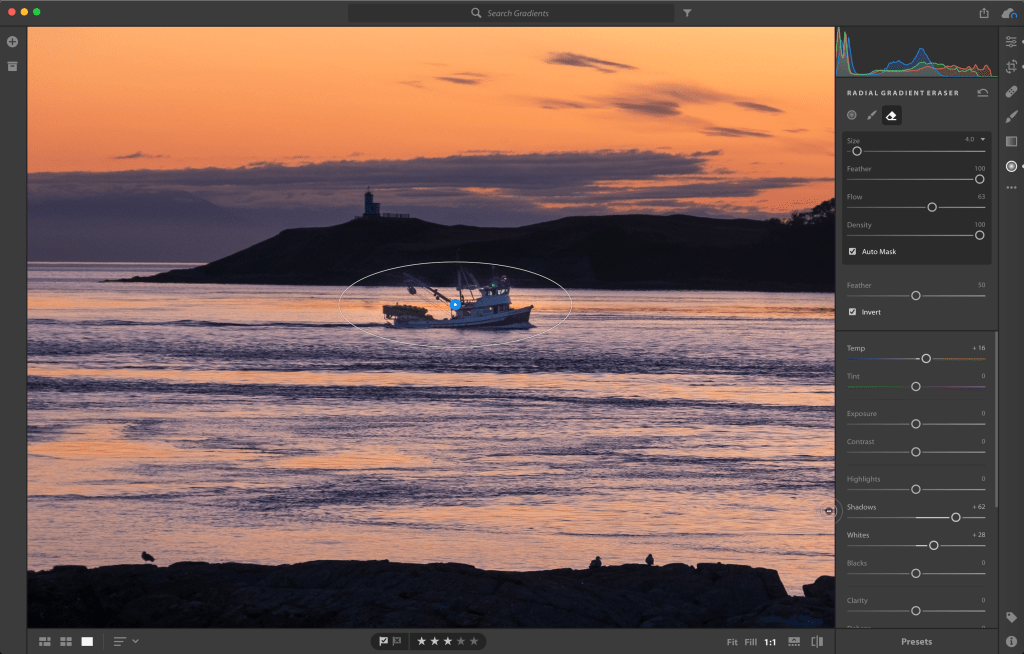Select the Brush tool in the right sidebar
The image size is (1024, 654).
click(x=1011, y=116)
